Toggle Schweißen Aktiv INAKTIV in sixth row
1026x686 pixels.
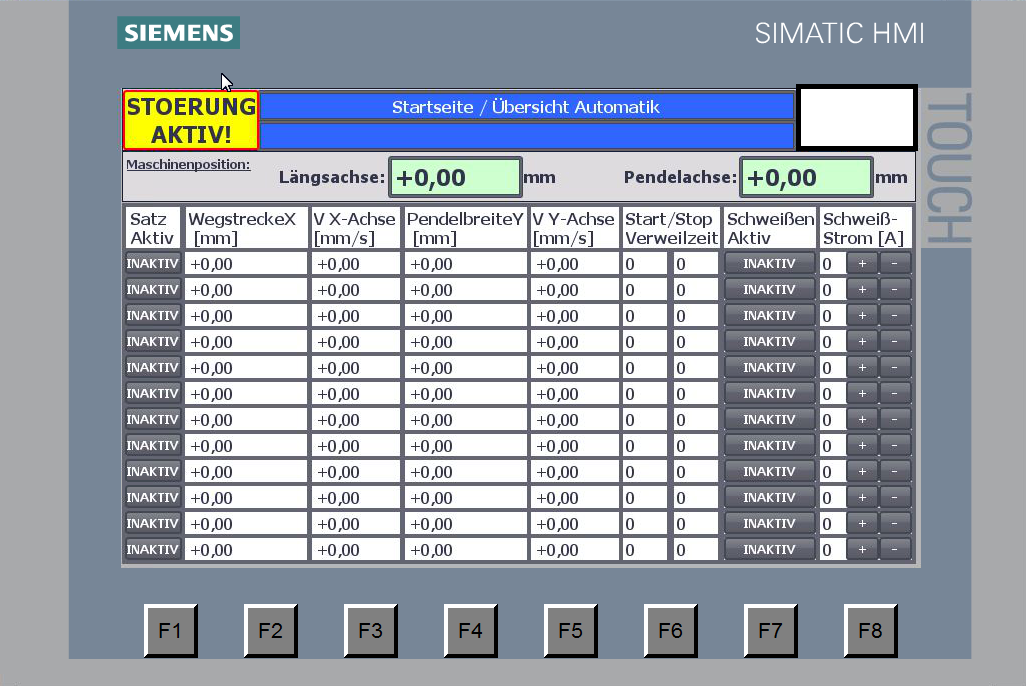point(770,393)
